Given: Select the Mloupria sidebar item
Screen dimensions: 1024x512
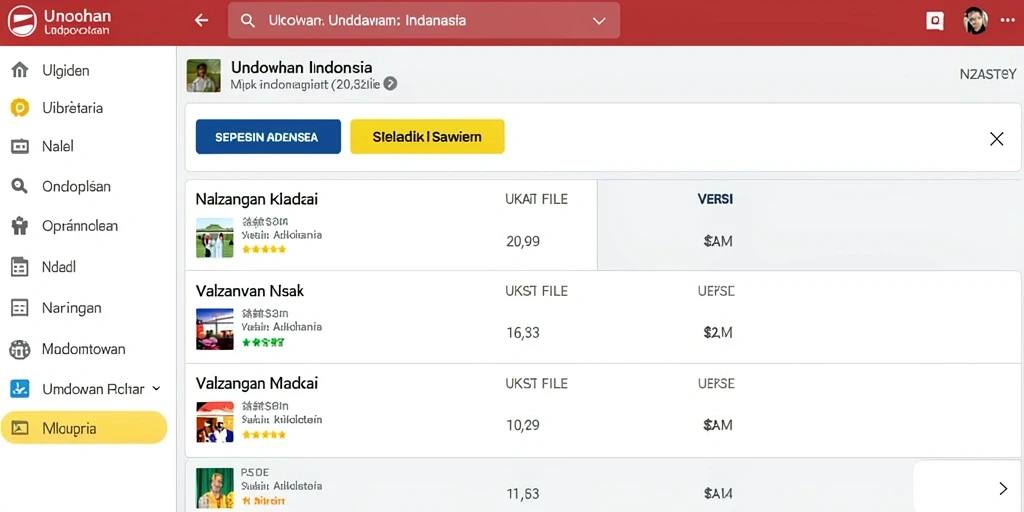Looking at the screenshot, I should pyautogui.click(x=84, y=428).
